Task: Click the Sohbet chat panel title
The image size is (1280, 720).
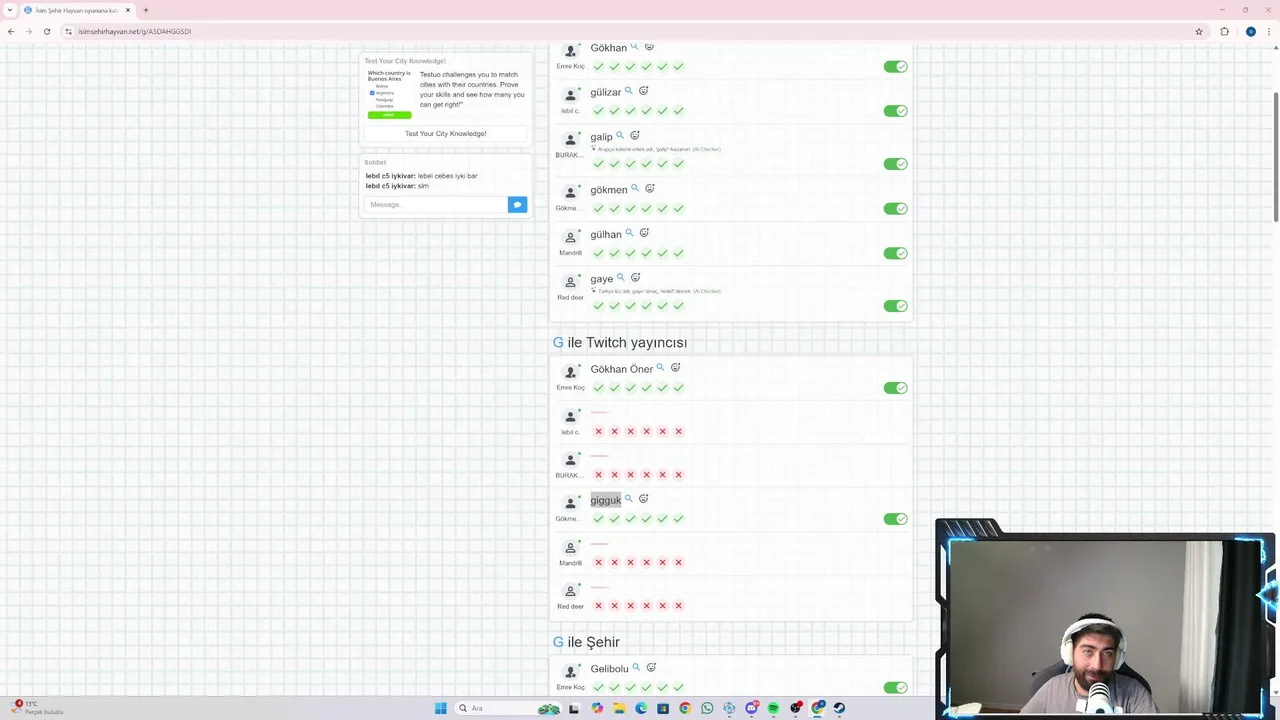Action: [x=375, y=162]
